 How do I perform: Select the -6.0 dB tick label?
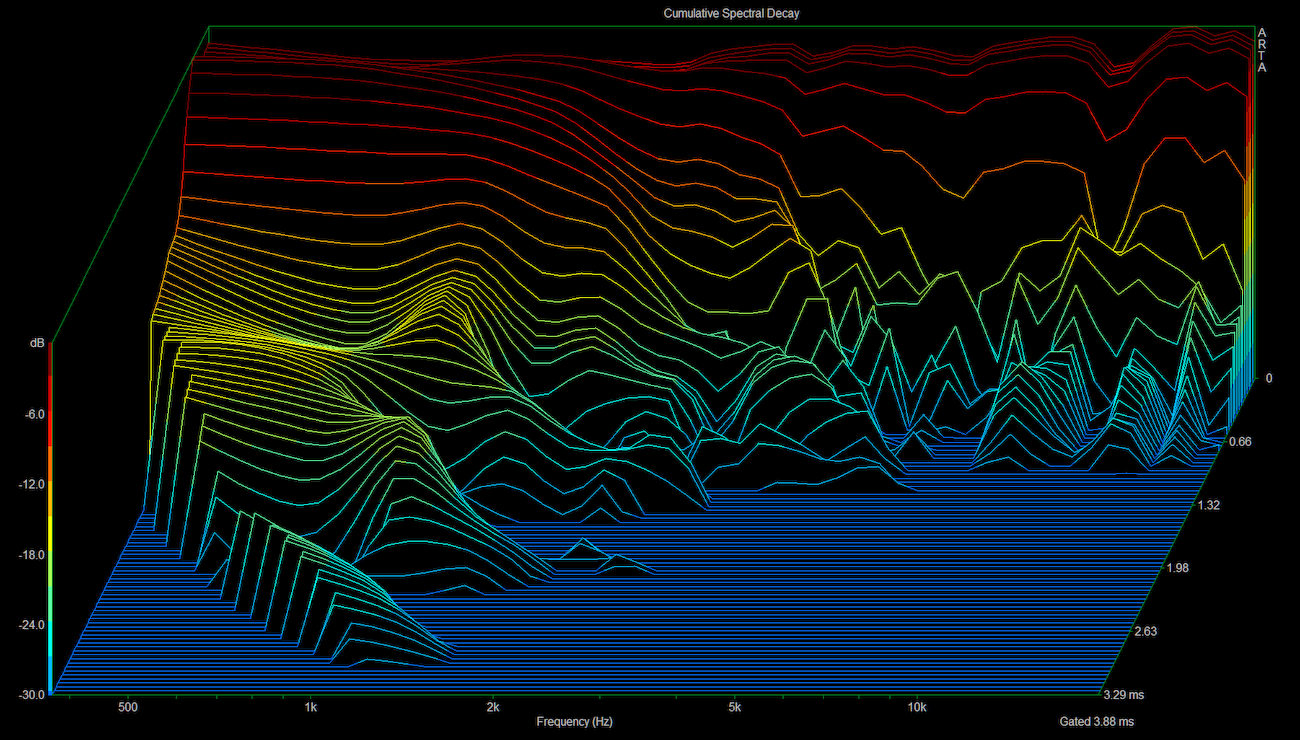(x=33, y=414)
